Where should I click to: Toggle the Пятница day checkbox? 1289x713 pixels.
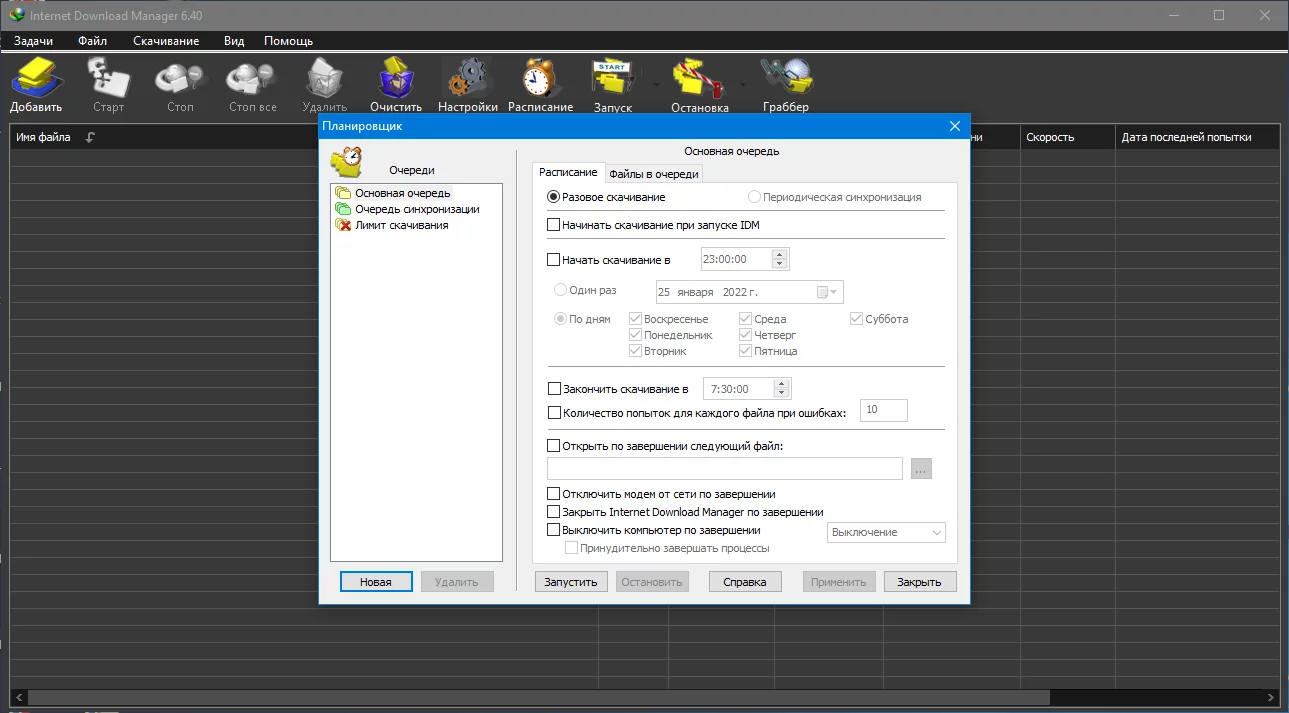[745, 351]
